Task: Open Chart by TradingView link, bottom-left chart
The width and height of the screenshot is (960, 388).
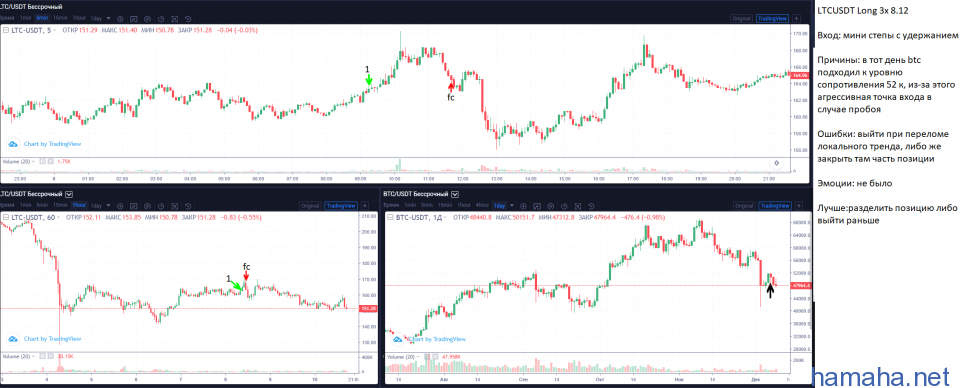Action: pos(52,338)
